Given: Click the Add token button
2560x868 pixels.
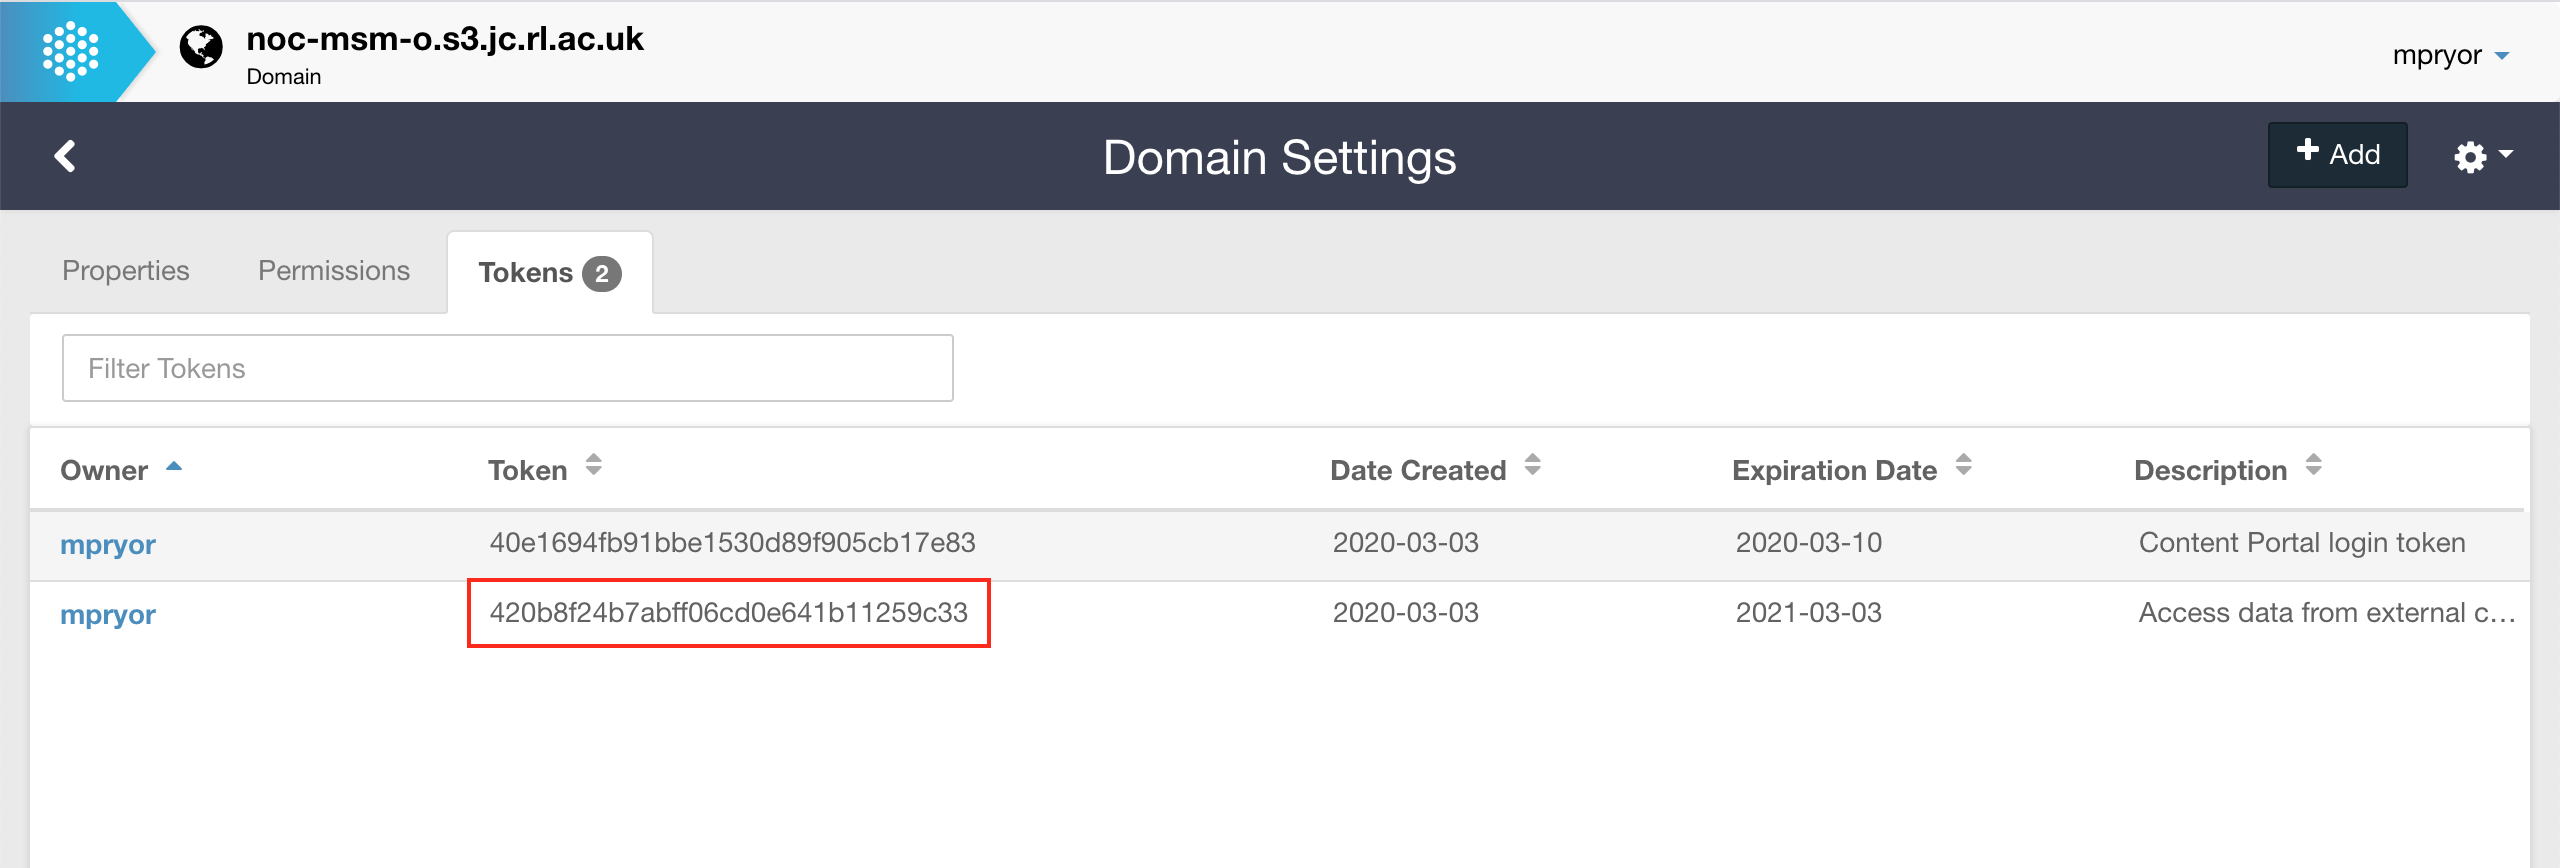Looking at the screenshot, I should tap(2337, 155).
